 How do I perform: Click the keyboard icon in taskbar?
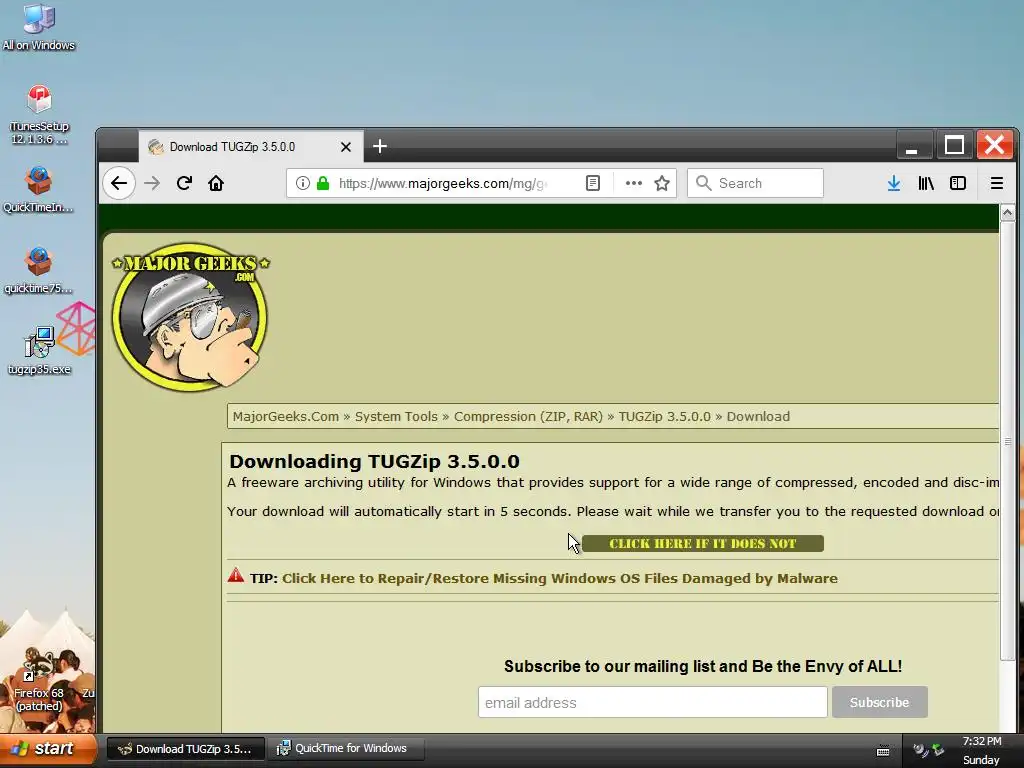pos(883,750)
